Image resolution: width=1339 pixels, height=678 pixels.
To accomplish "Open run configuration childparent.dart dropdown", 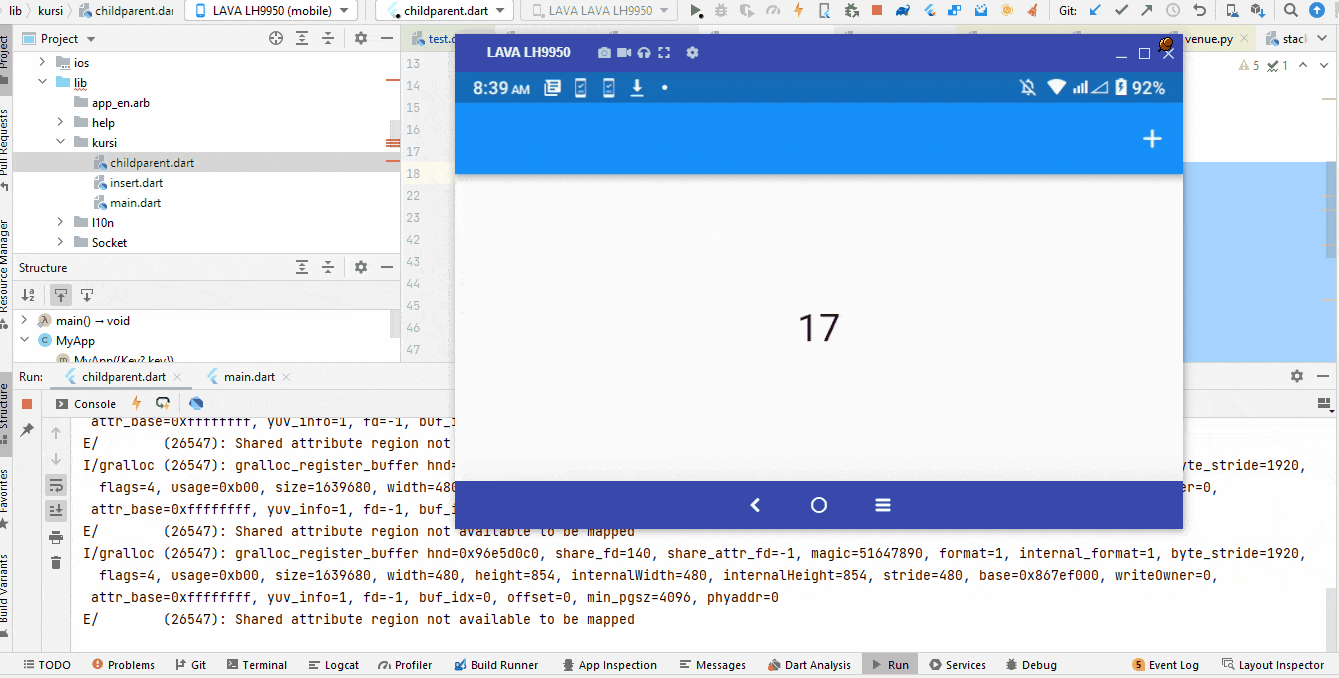I will [x=446, y=11].
